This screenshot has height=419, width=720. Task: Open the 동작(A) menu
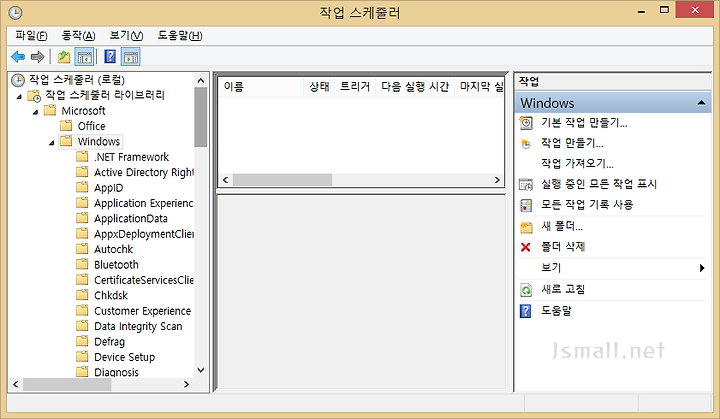(79, 35)
